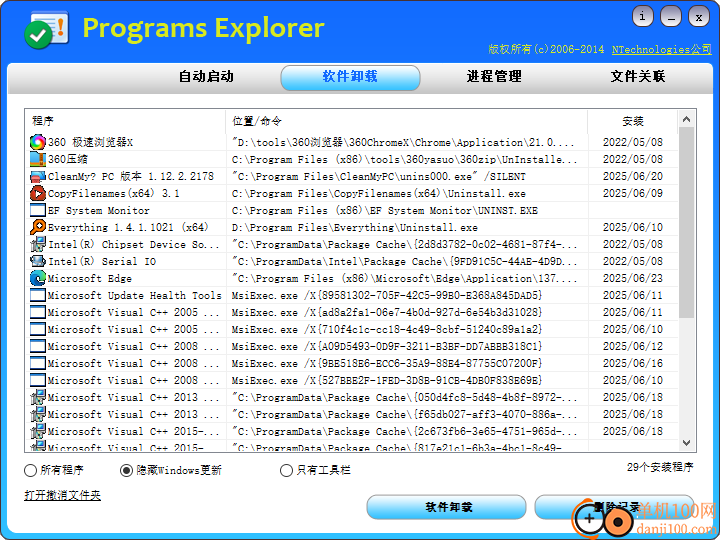720x540 pixels.
Task: Click the Microsoft Edge icon
Action: (x=38, y=278)
